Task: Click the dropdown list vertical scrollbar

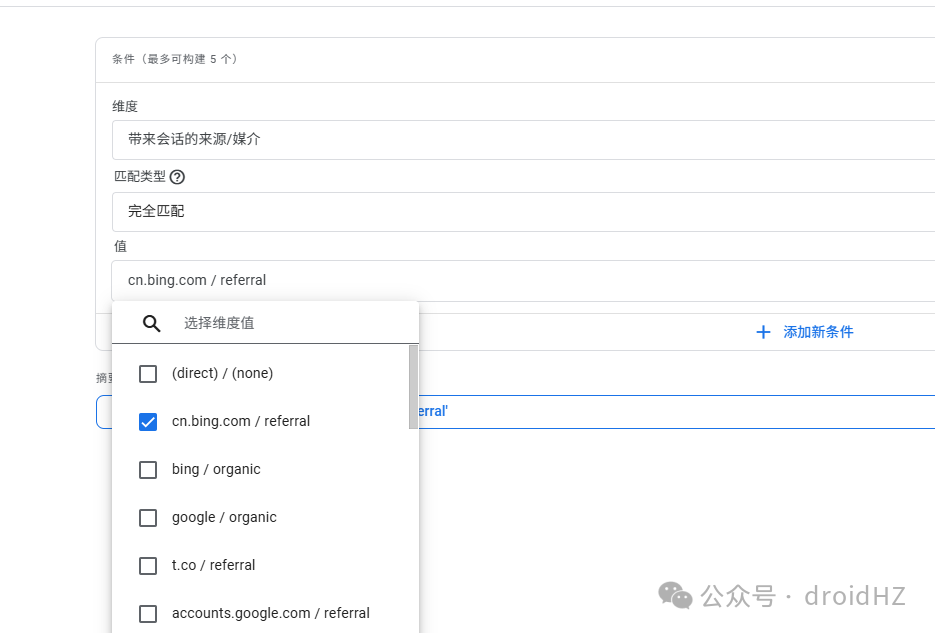Action: click(413, 387)
